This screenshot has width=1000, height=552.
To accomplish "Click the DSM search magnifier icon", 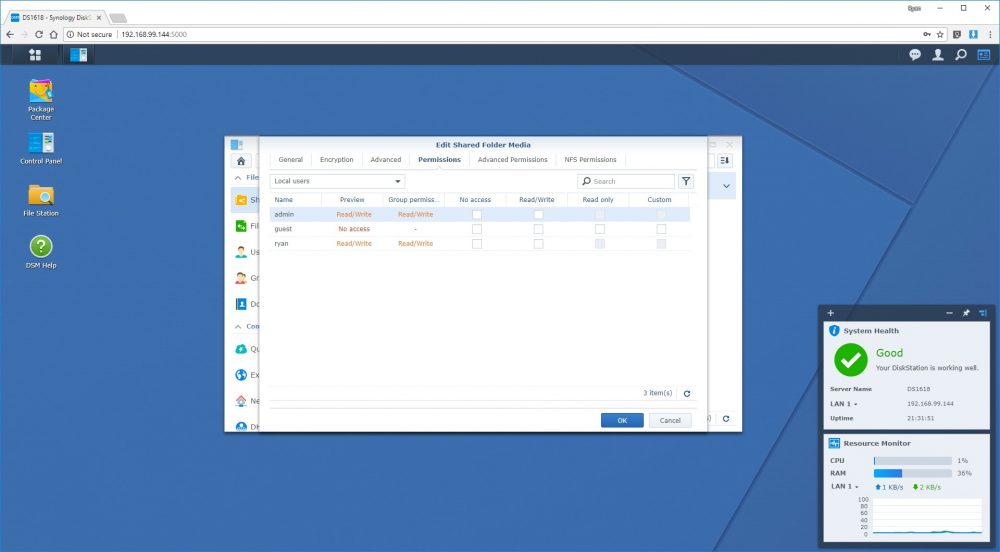I will (x=960, y=55).
